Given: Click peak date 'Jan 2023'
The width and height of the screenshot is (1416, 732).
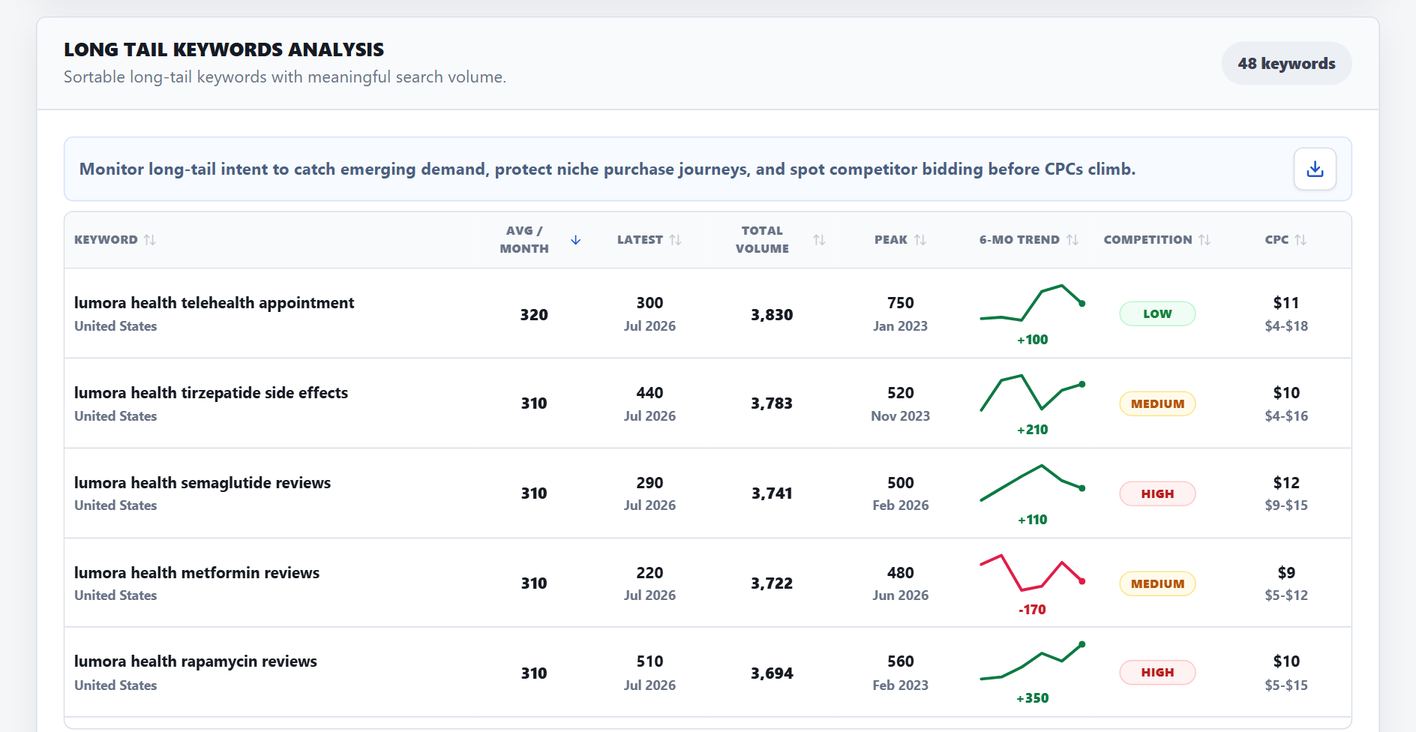Looking at the screenshot, I should [900, 326].
